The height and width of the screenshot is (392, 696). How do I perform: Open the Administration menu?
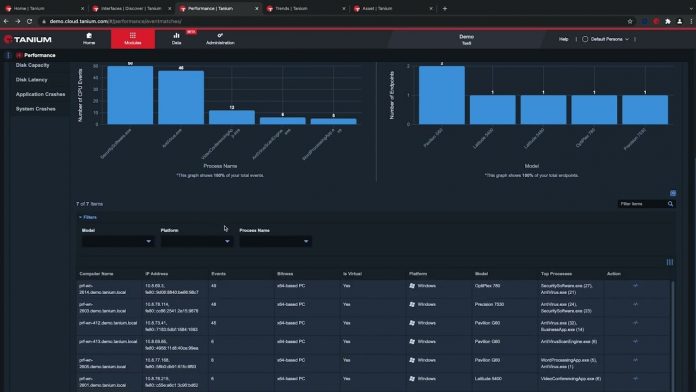click(220, 39)
